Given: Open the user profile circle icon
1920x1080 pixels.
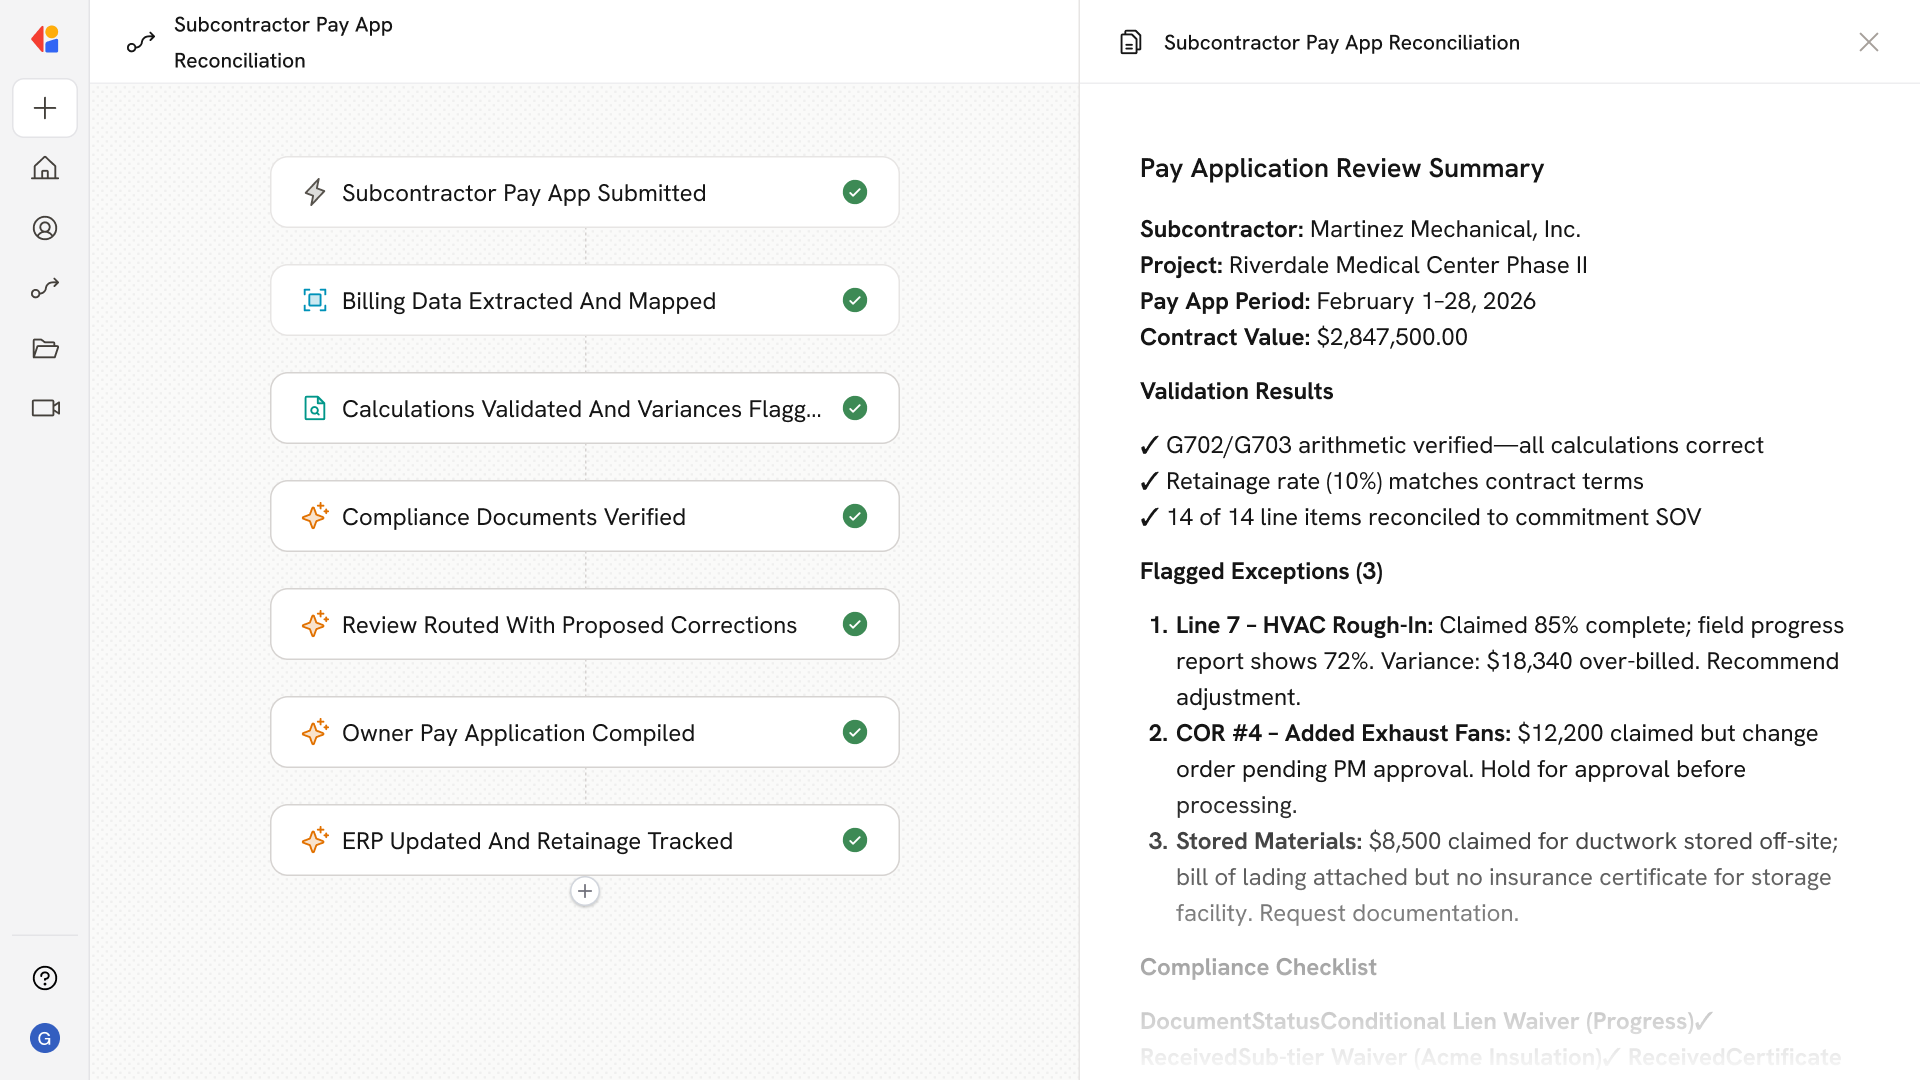Looking at the screenshot, I should (x=45, y=228).
